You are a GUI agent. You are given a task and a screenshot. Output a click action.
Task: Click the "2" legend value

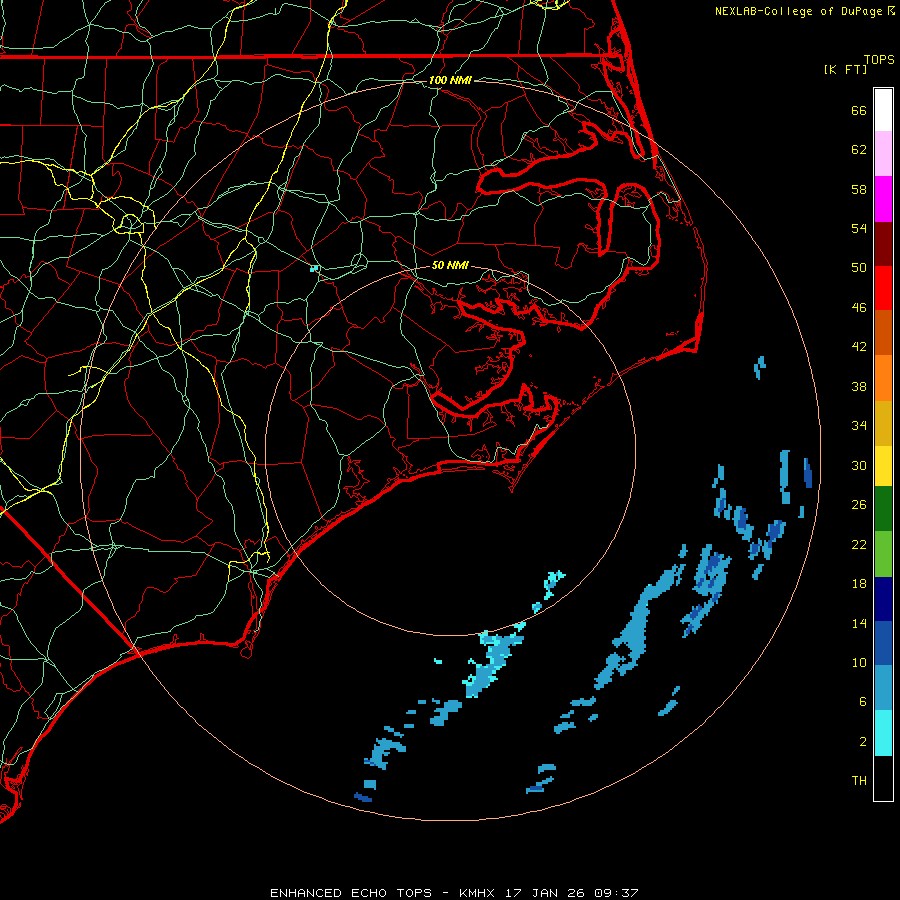[863, 742]
